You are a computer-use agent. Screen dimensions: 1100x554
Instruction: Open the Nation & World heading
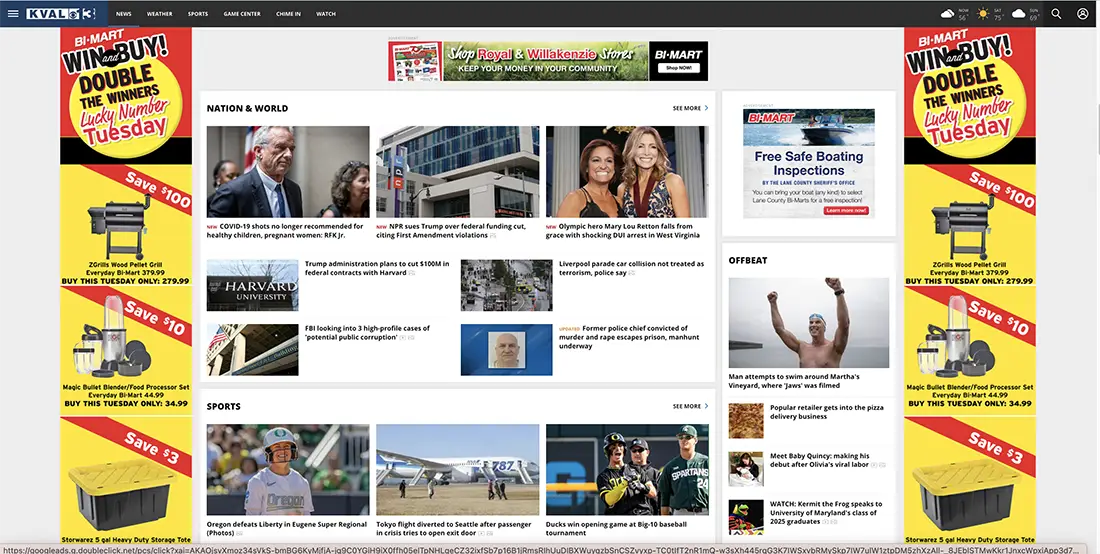click(247, 108)
